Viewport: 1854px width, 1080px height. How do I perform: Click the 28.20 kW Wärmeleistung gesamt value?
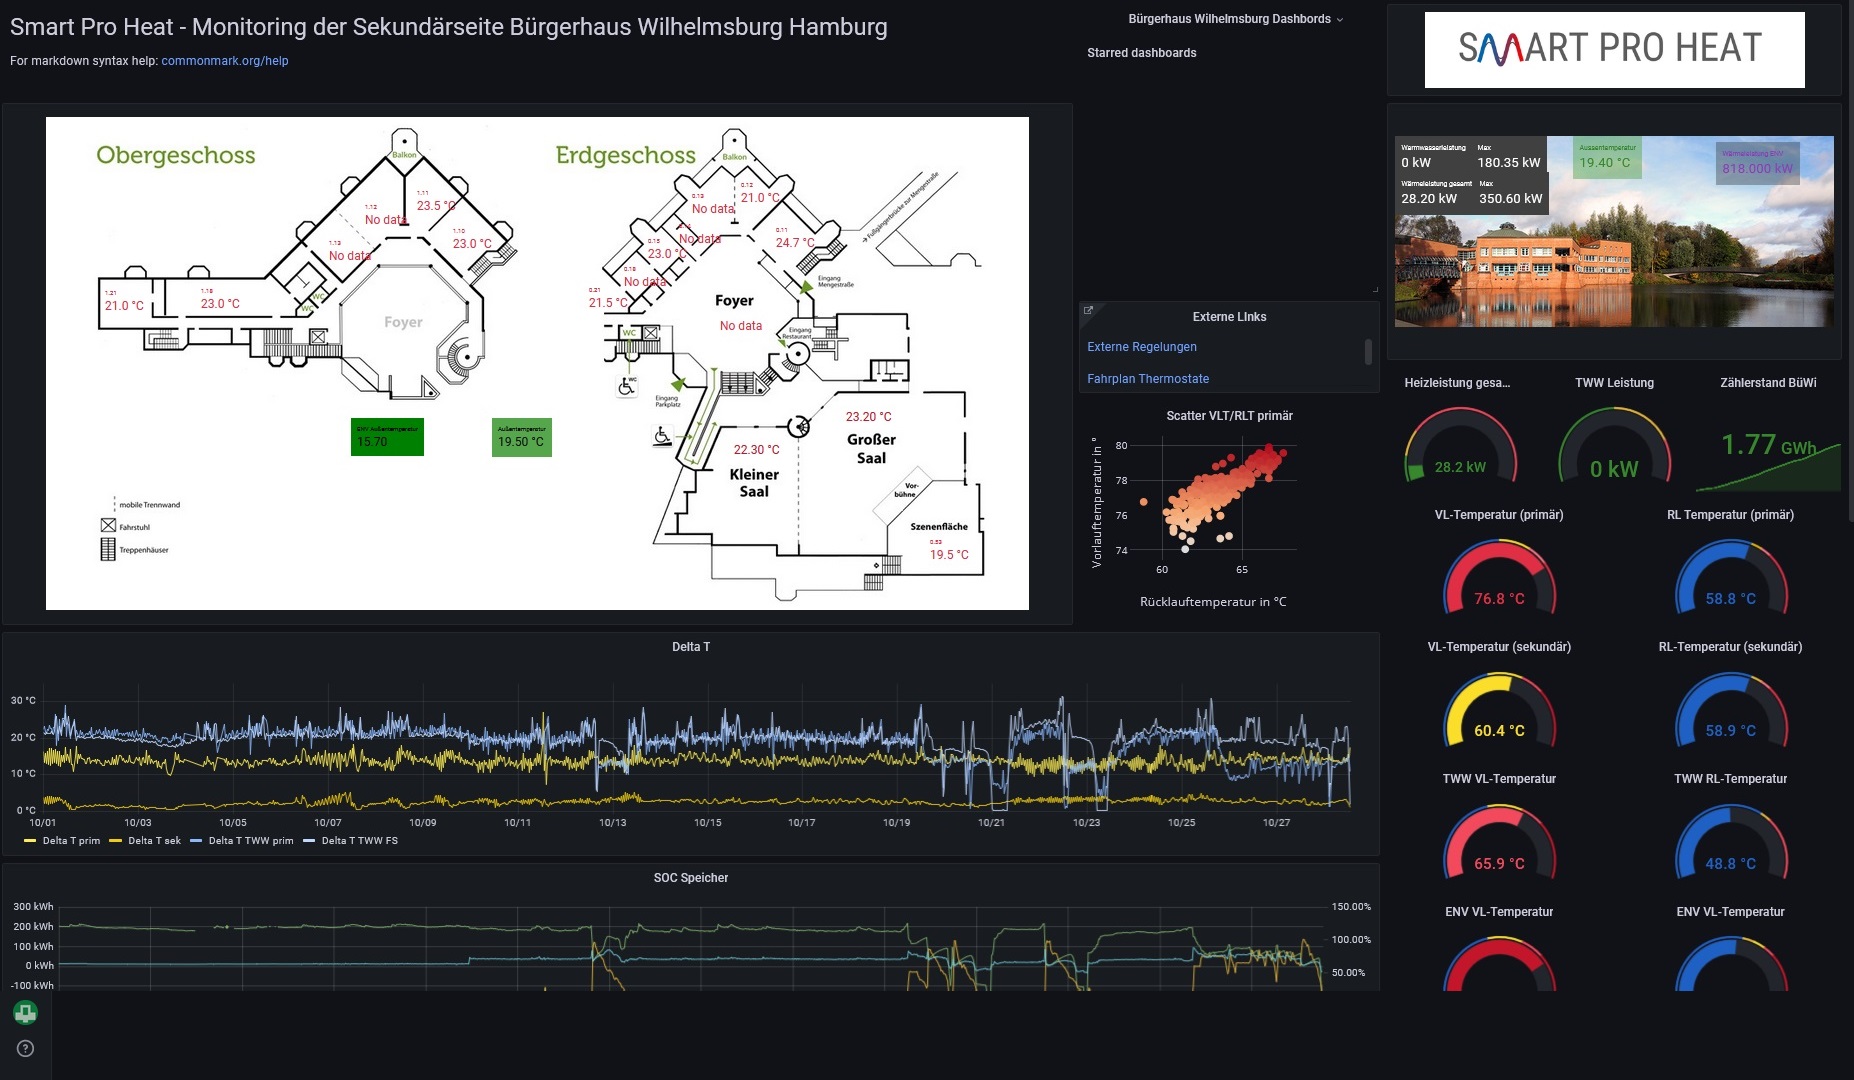click(1429, 199)
